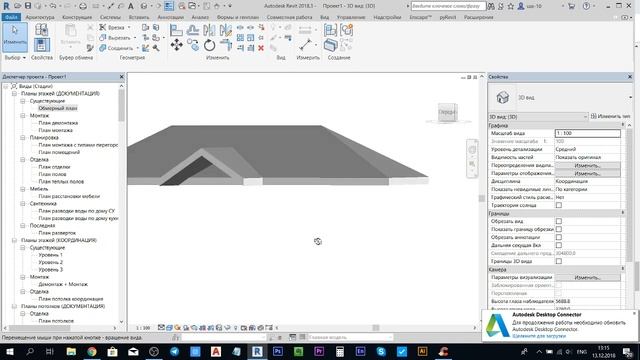Click the Trim/Extend to corner tool
The image size is (640, 360).
click(225, 45)
